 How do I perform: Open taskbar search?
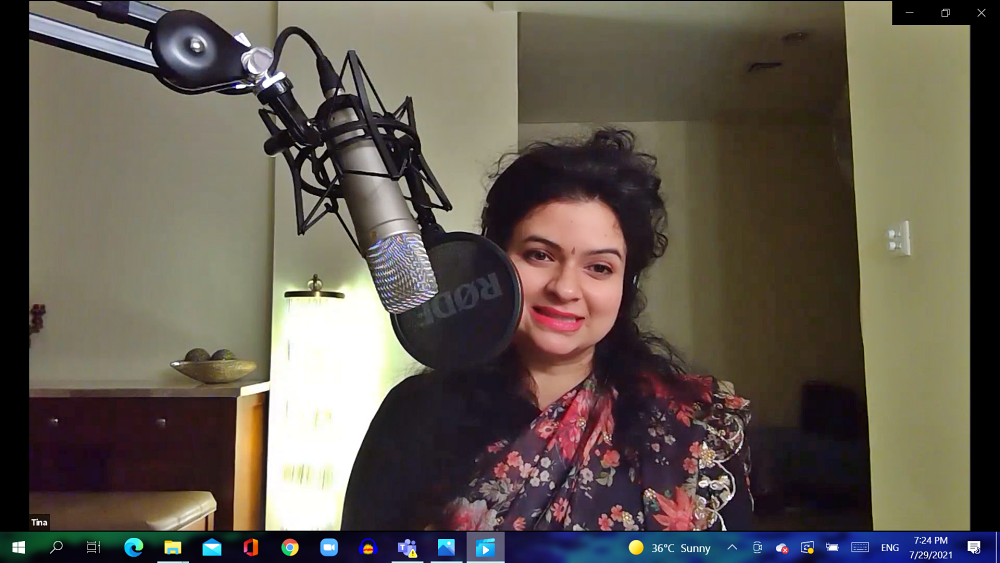tap(56, 547)
